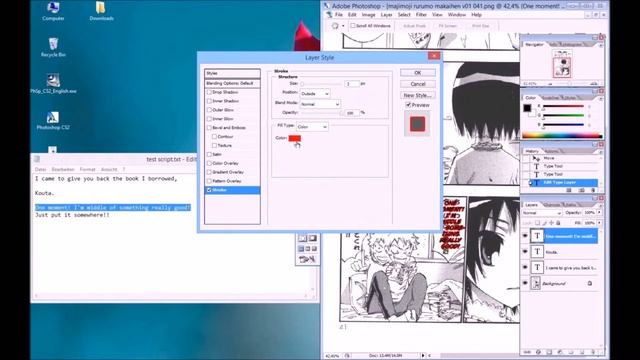Open the Layer menu in Photoshop
The height and width of the screenshot is (360, 640).
click(386, 15)
